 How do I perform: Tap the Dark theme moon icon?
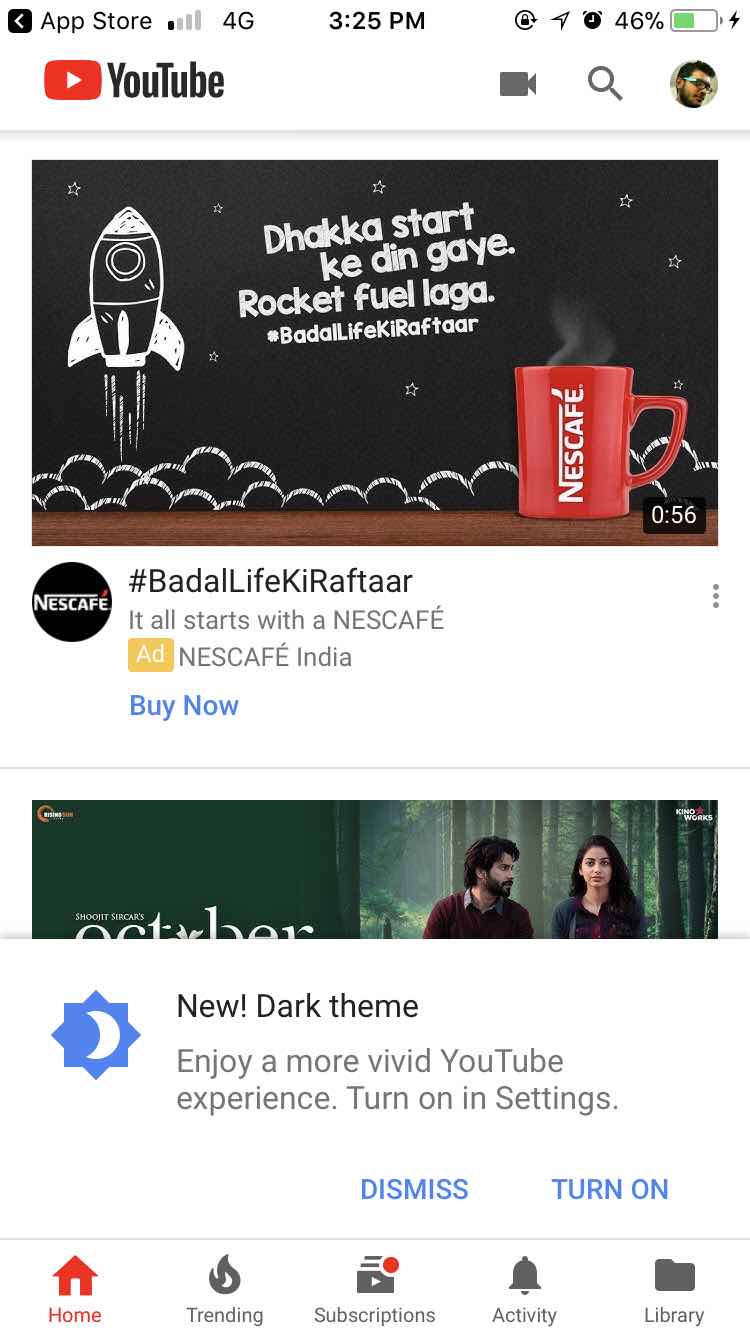96,1035
